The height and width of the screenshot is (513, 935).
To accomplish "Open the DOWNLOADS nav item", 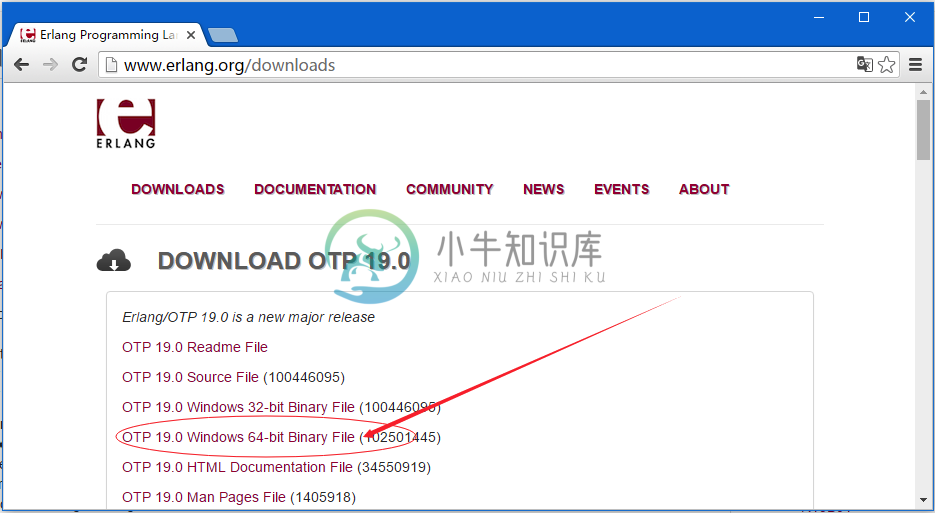I will 178,189.
